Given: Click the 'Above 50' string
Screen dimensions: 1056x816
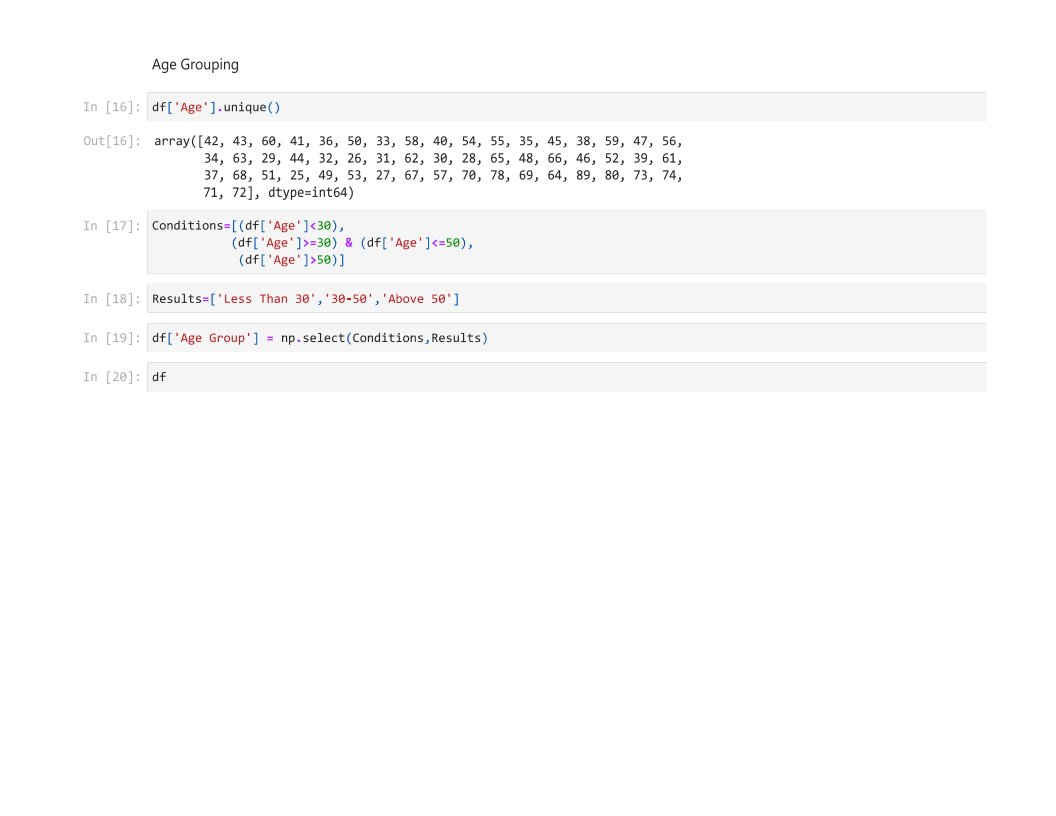Looking at the screenshot, I should point(417,299).
